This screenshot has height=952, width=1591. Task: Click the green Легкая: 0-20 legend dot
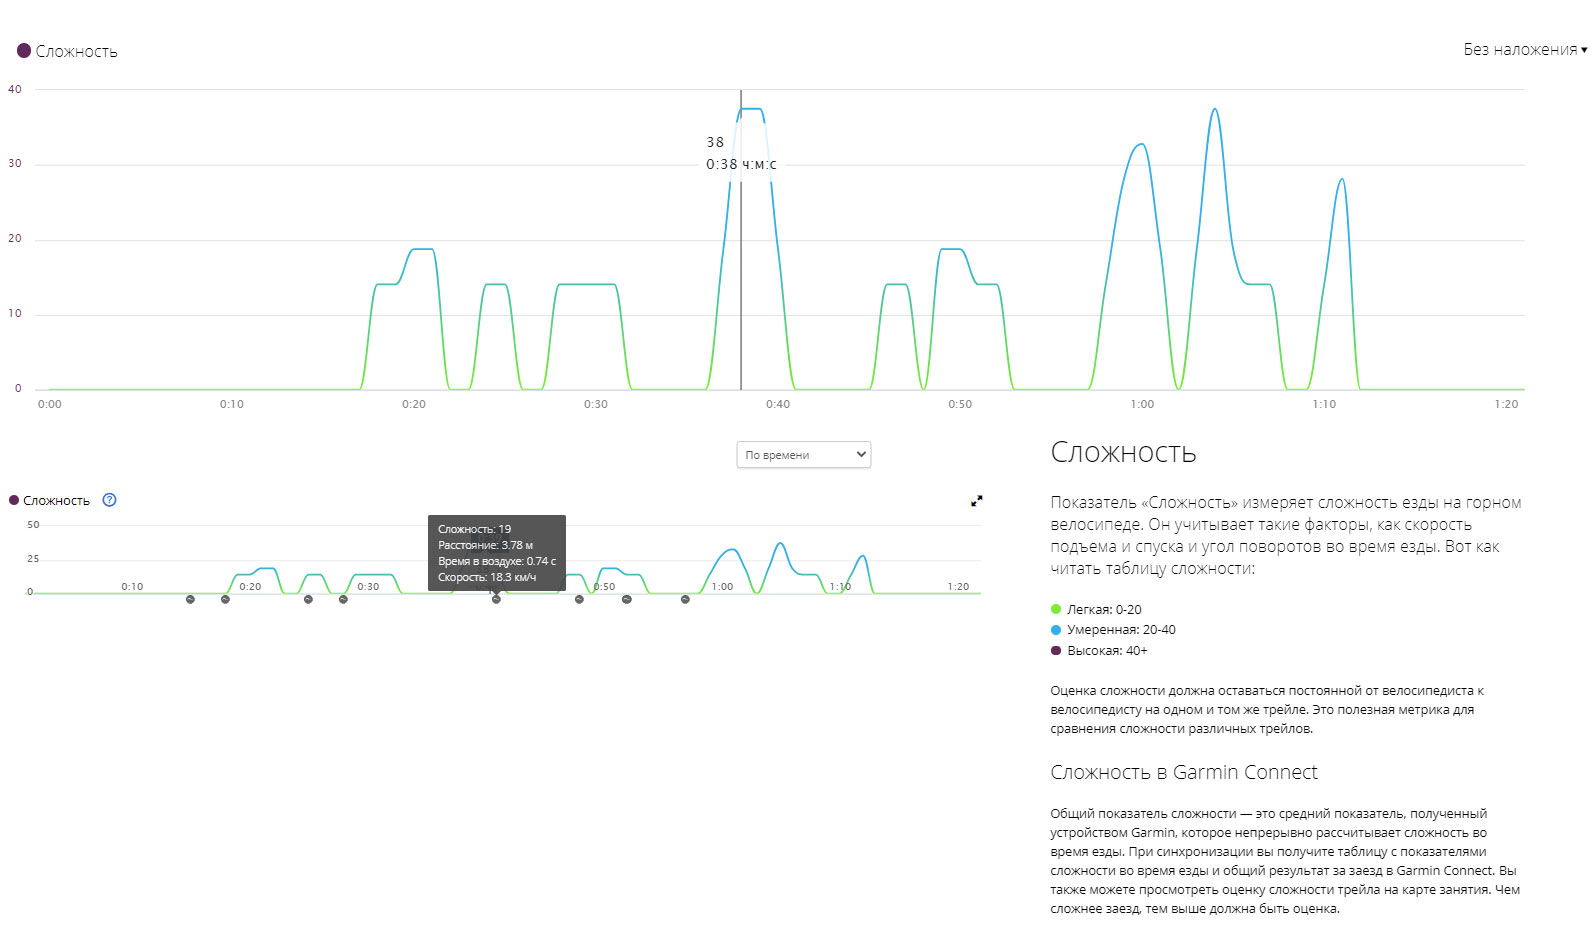[1056, 609]
